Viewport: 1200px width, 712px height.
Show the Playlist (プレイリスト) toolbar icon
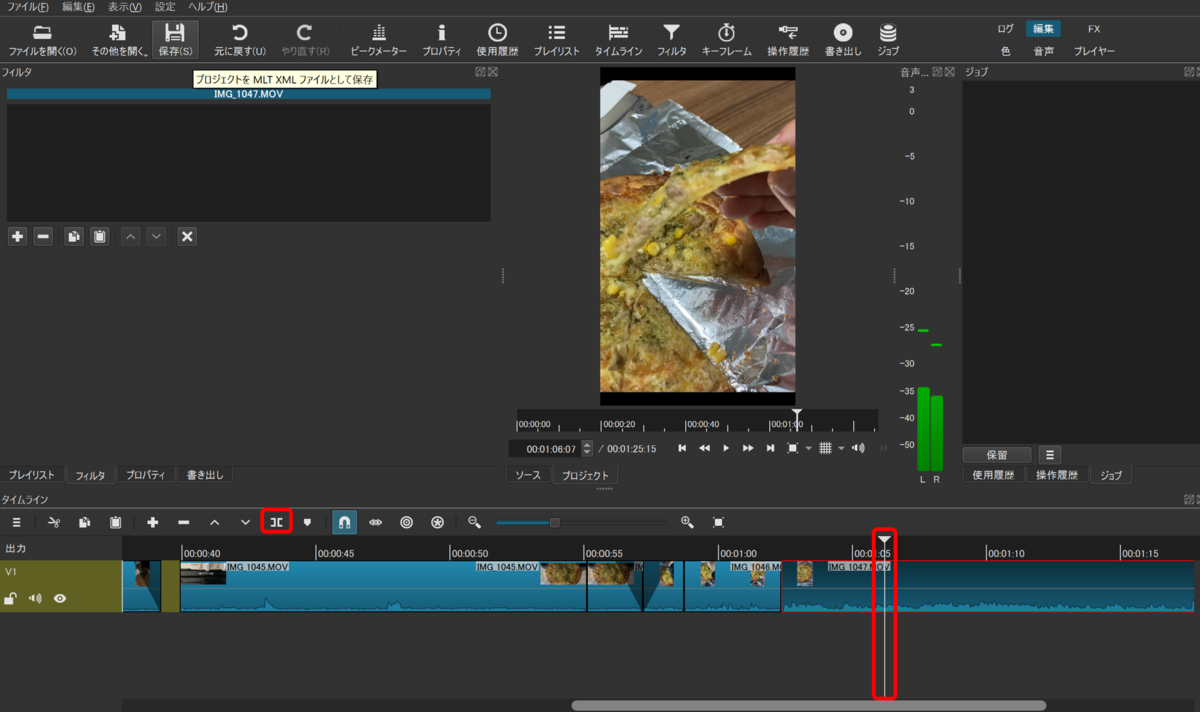tap(556, 40)
